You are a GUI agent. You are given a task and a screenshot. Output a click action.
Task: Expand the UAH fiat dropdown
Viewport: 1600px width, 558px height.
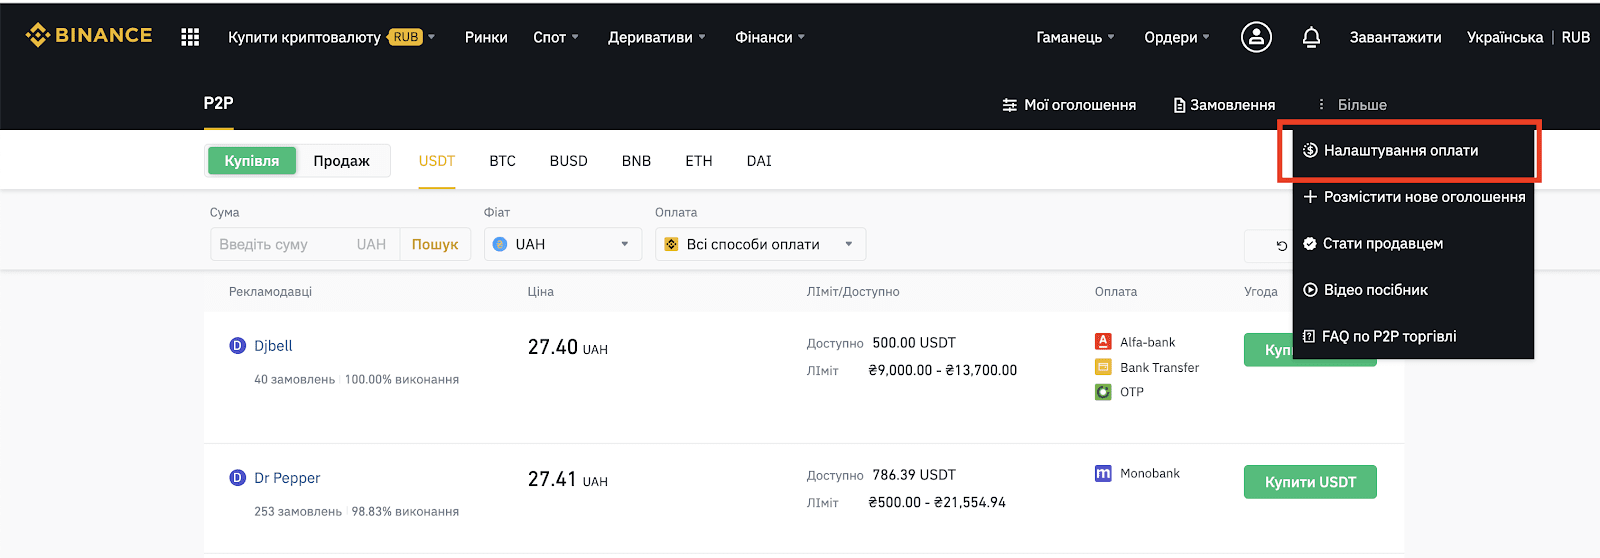pyautogui.click(x=563, y=244)
